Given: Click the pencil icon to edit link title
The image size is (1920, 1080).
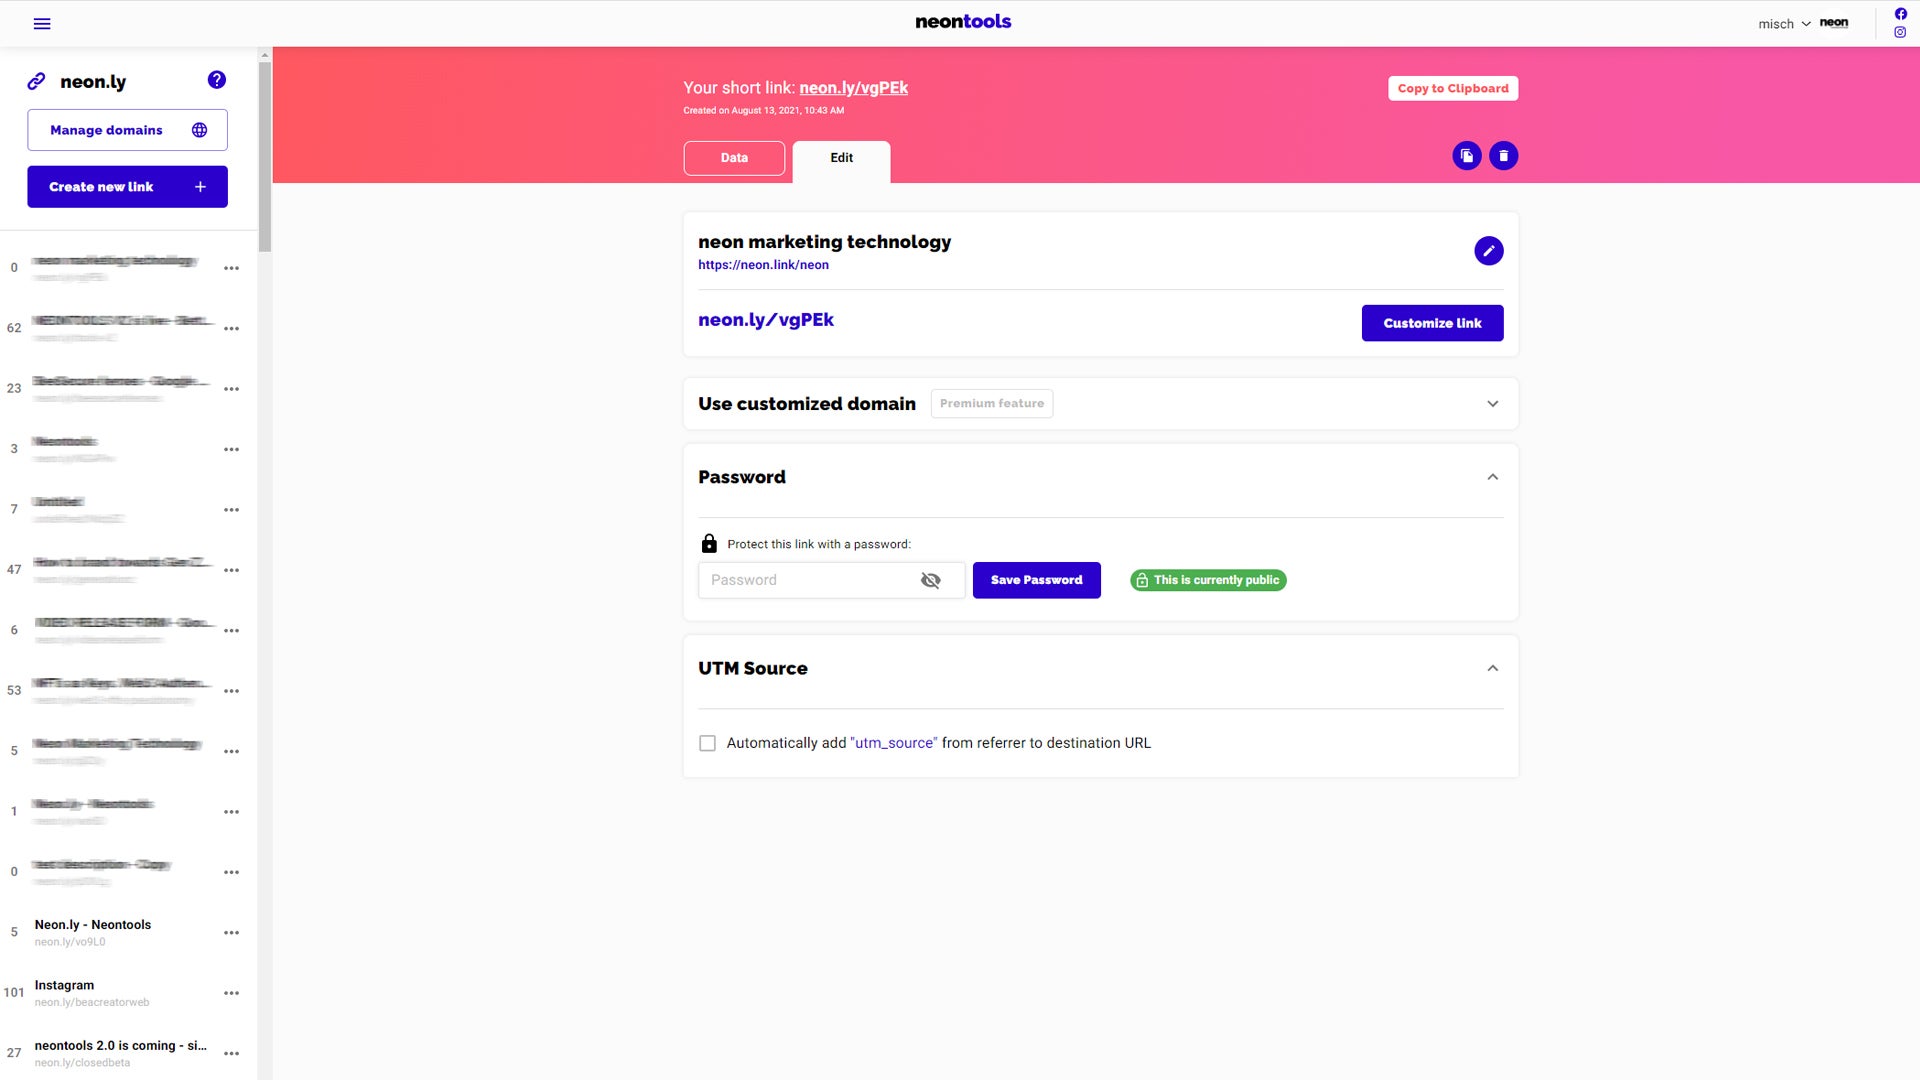Looking at the screenshot, I should [x=1489, y=251].
